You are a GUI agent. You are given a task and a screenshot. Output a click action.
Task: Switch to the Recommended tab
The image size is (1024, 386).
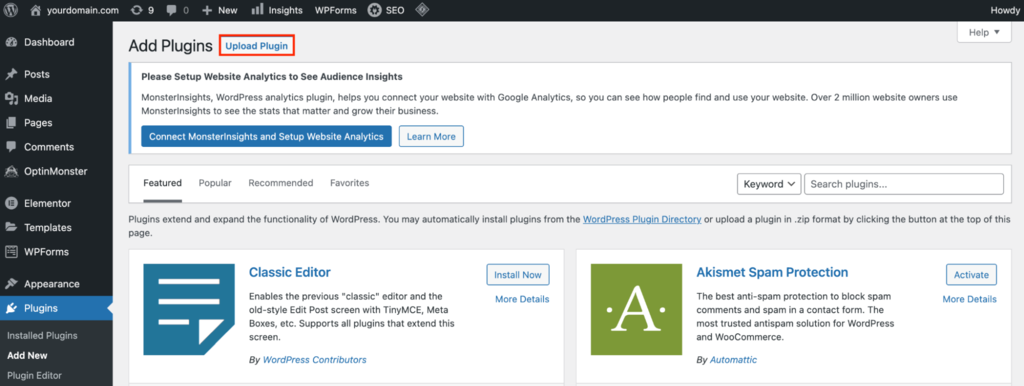click(281, 183)
